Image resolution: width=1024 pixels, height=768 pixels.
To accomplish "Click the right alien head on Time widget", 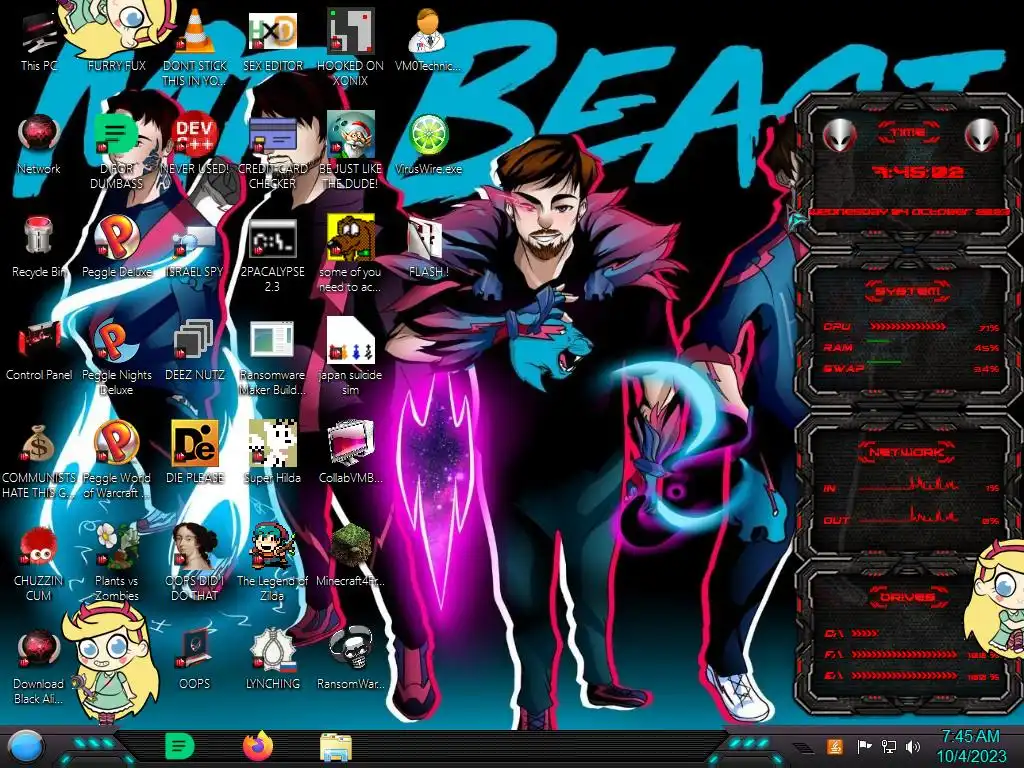I will point(982,135).
